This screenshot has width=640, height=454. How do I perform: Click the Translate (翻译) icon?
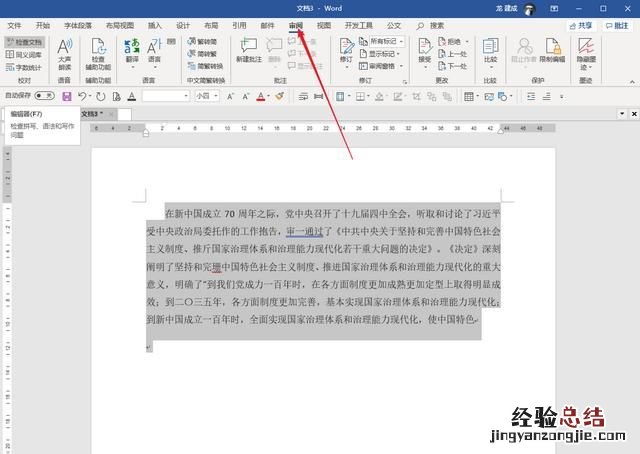(133, 50)
